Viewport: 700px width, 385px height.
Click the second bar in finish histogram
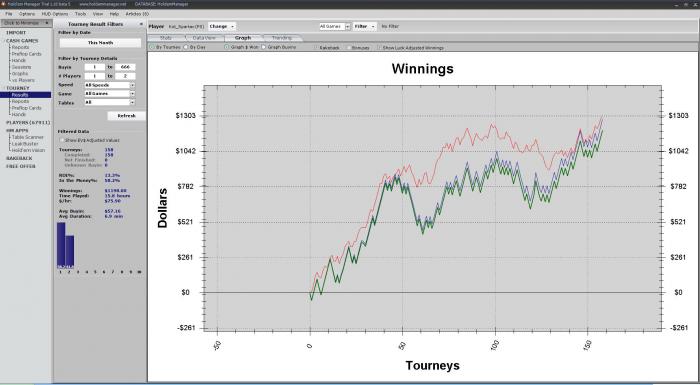(70, 252)
